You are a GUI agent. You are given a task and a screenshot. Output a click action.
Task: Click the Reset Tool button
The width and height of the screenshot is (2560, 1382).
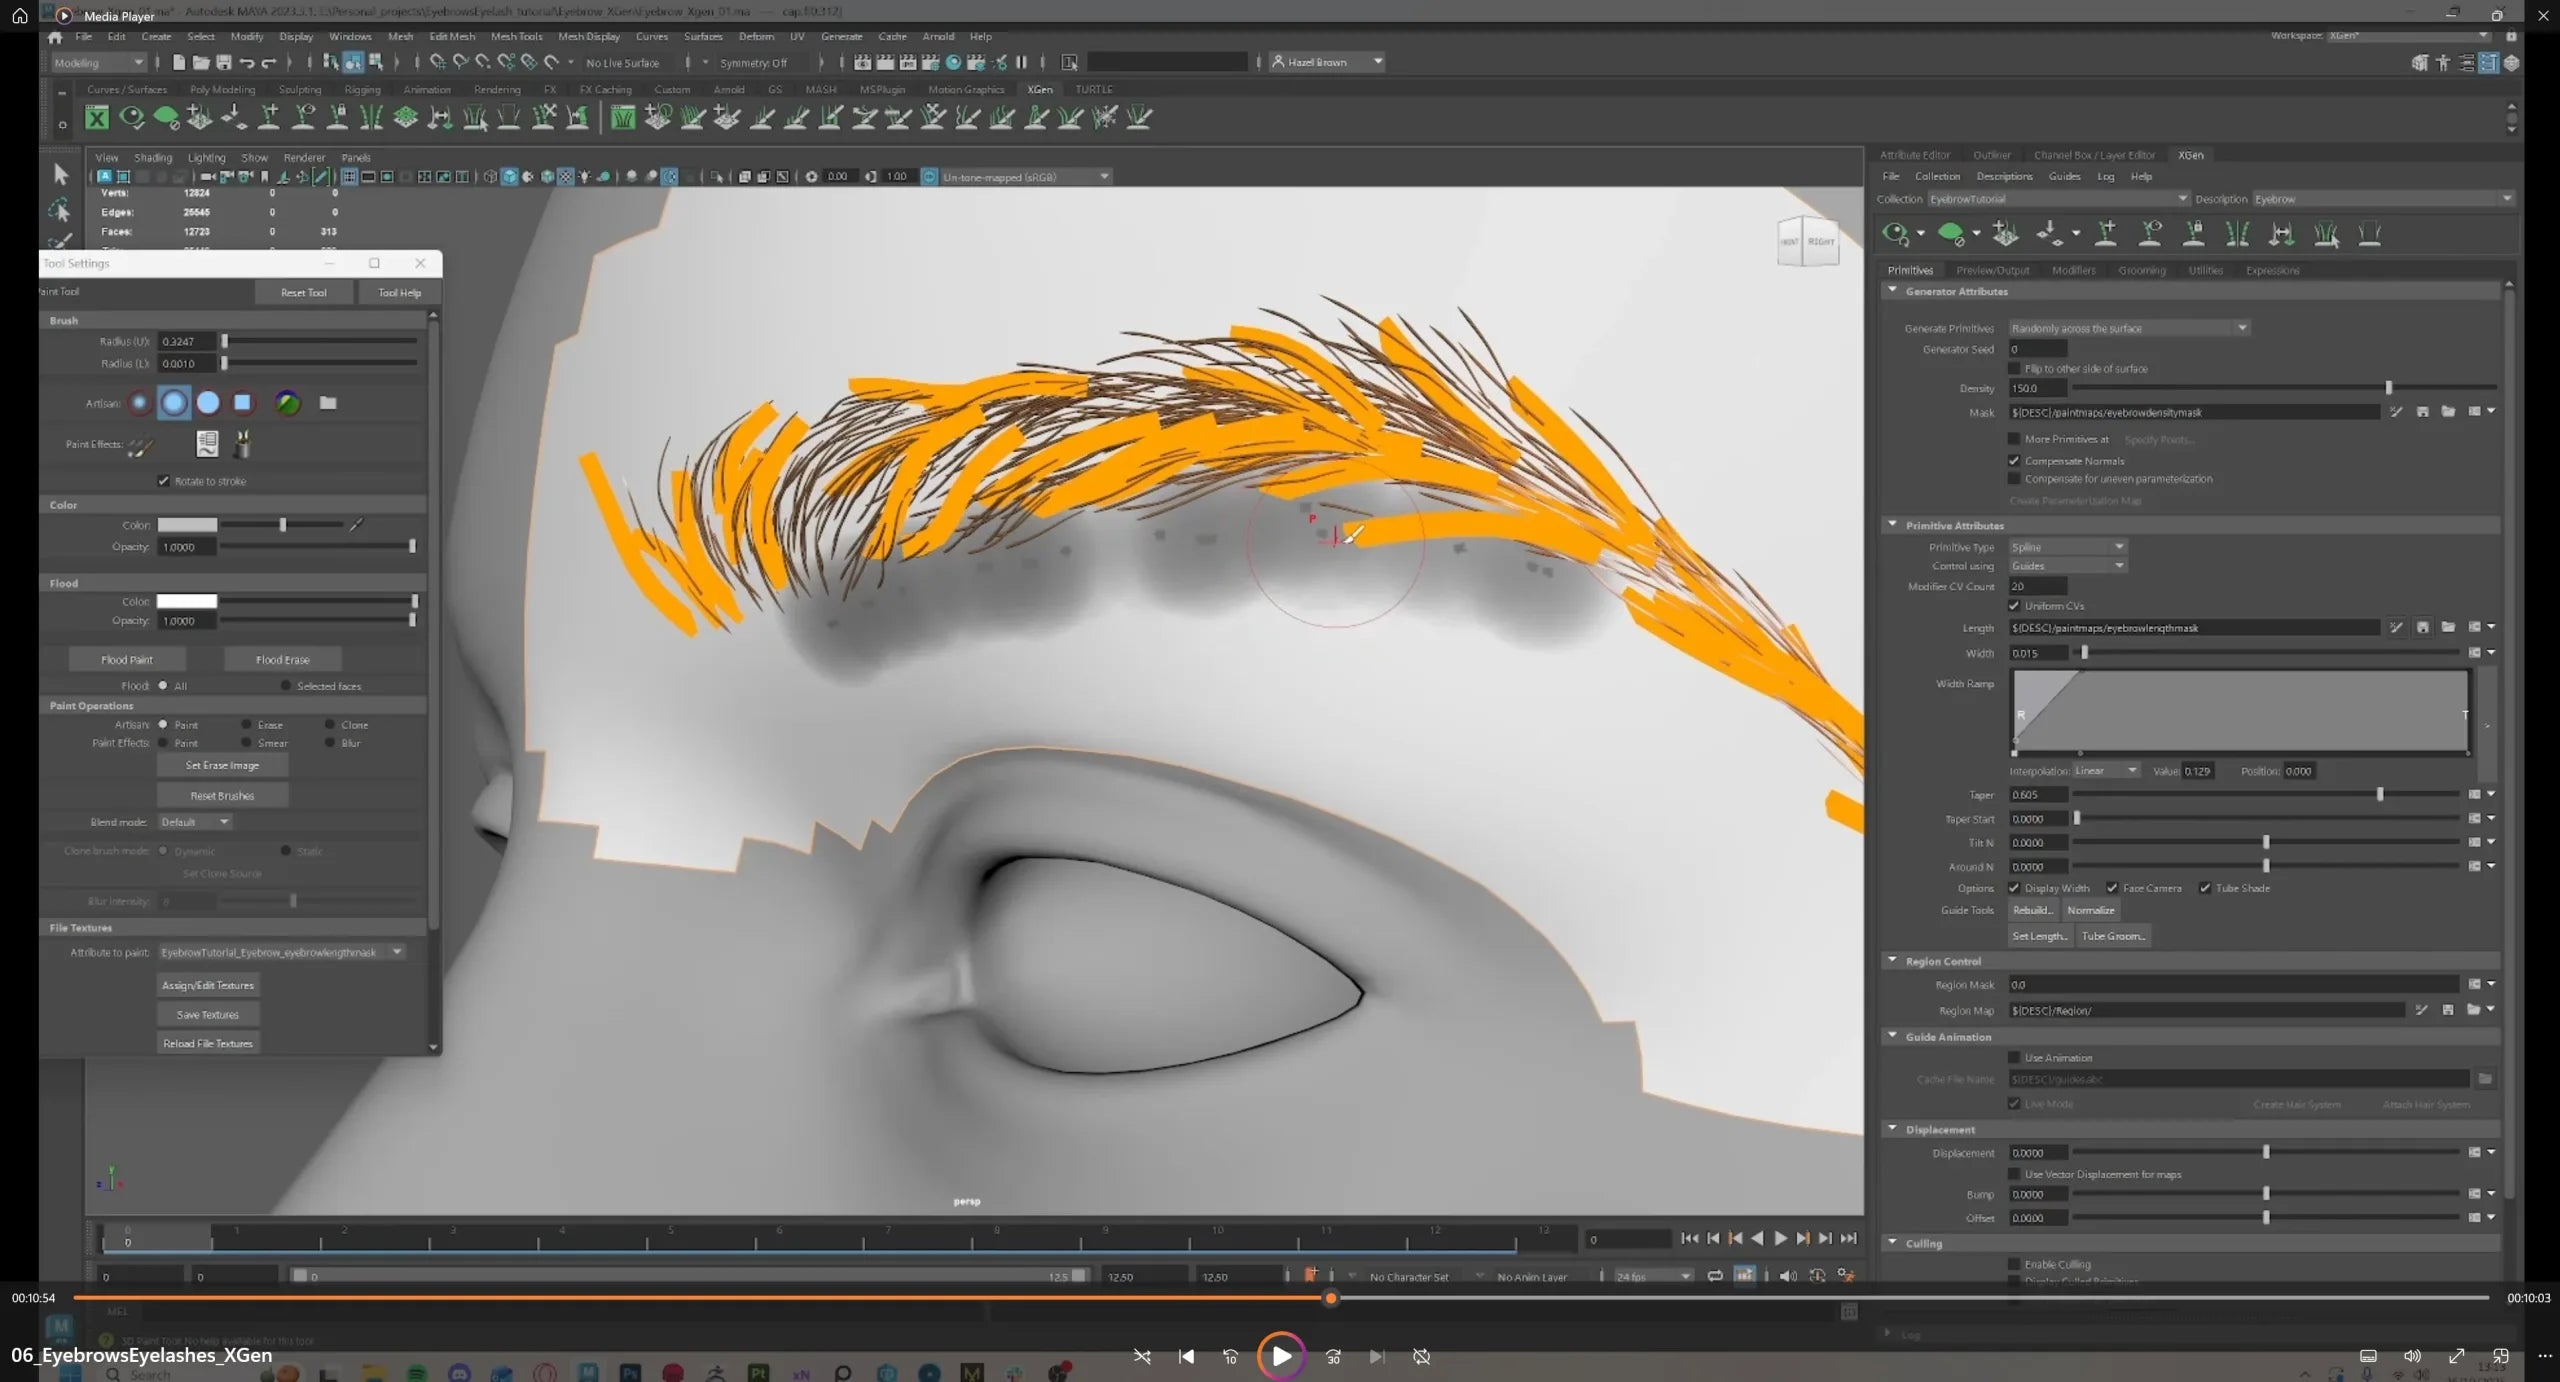pyautogui.click(x=303, y=292)
